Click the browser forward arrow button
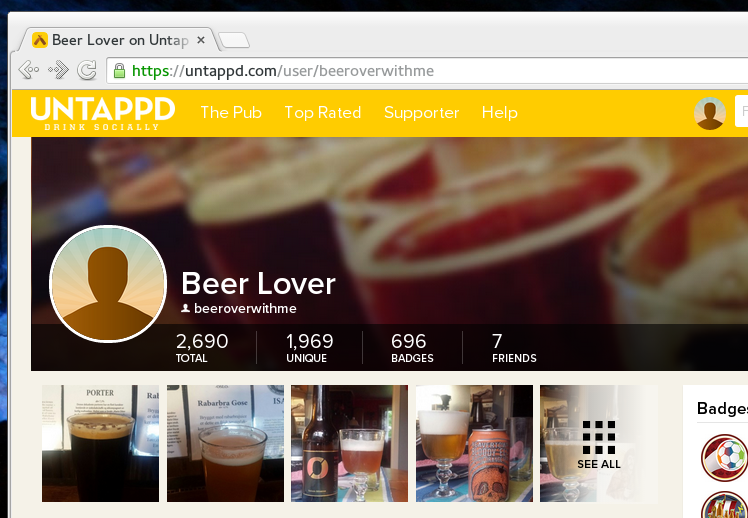Screen dimensions: 748x518 pyautogui.click(x=58, y=70)
